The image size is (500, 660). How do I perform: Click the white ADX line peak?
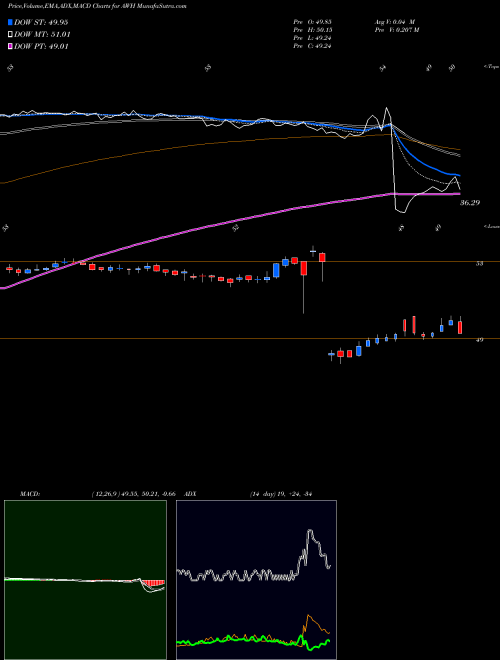pyautogui.click(x=310, y=532)
